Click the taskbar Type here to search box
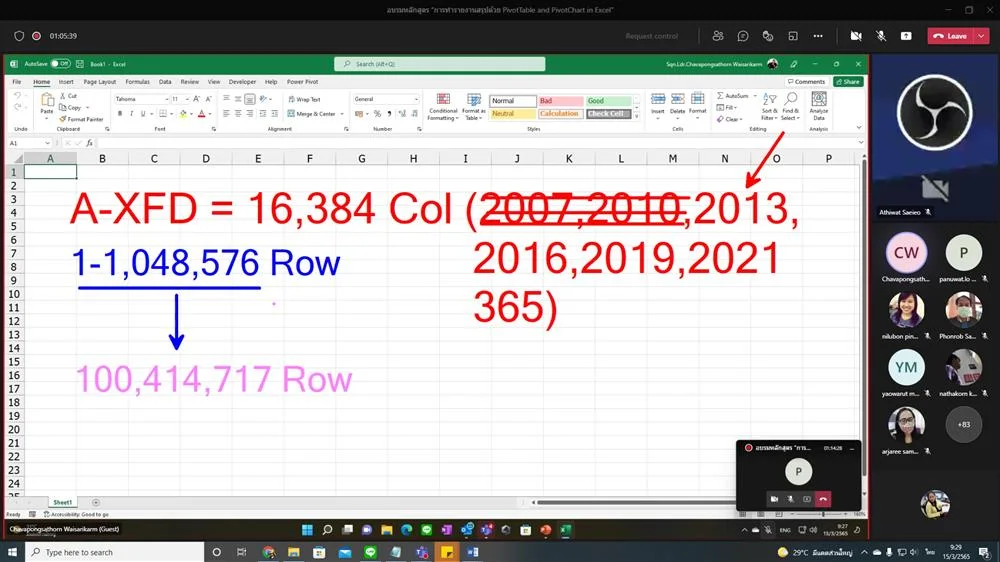This screenshot has width=1000, height=562. (x=115, y=552)
